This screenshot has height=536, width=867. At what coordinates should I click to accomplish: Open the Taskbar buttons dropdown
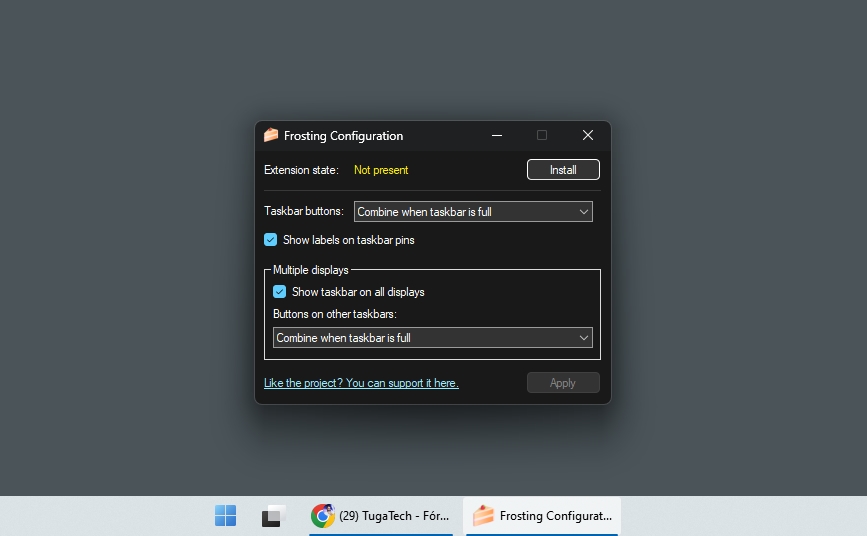point(473,211)
